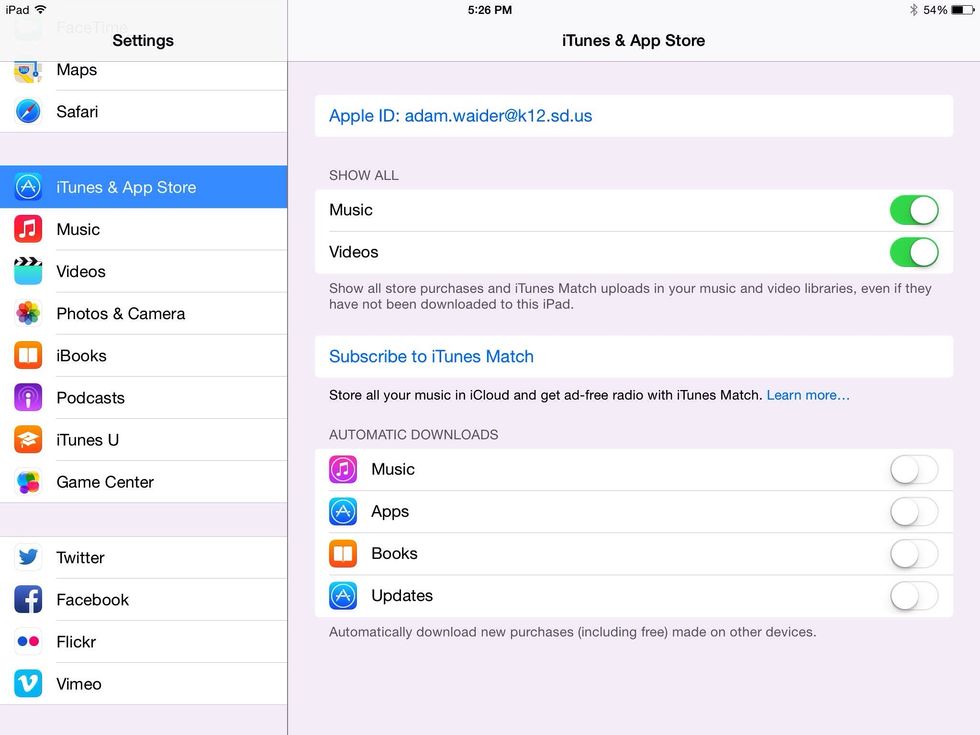Select iTunes & App Store settings row

[144, 187]
